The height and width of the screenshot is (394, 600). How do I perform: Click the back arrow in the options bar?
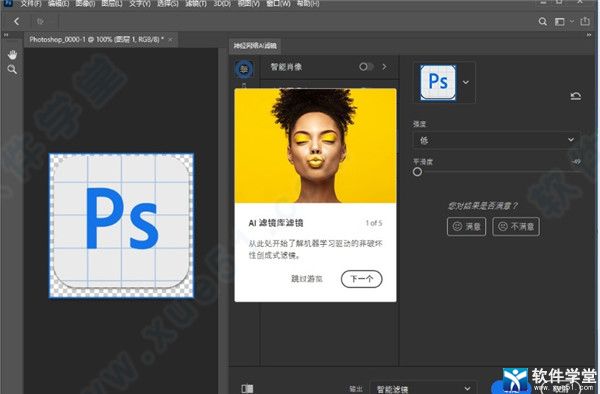16,21
